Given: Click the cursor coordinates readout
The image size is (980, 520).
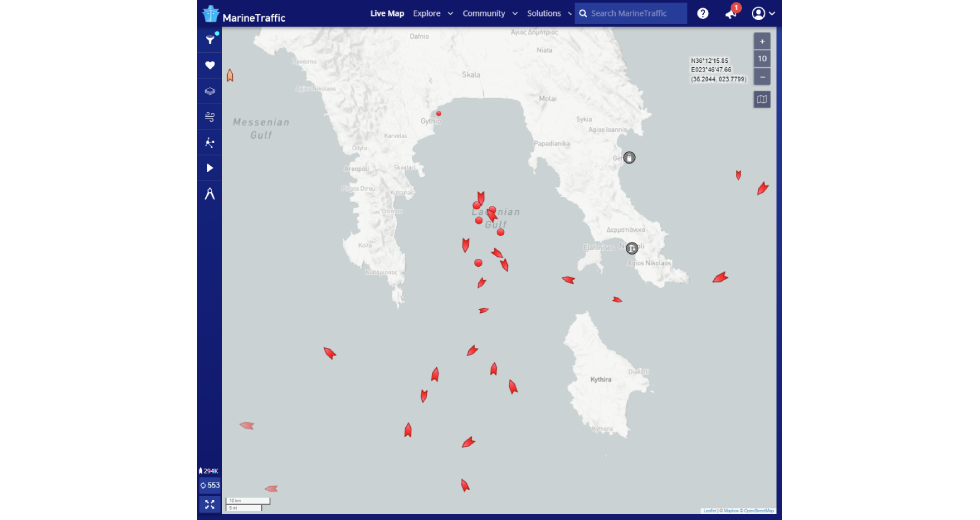Looking at the screenshot, I should (718, 70).
